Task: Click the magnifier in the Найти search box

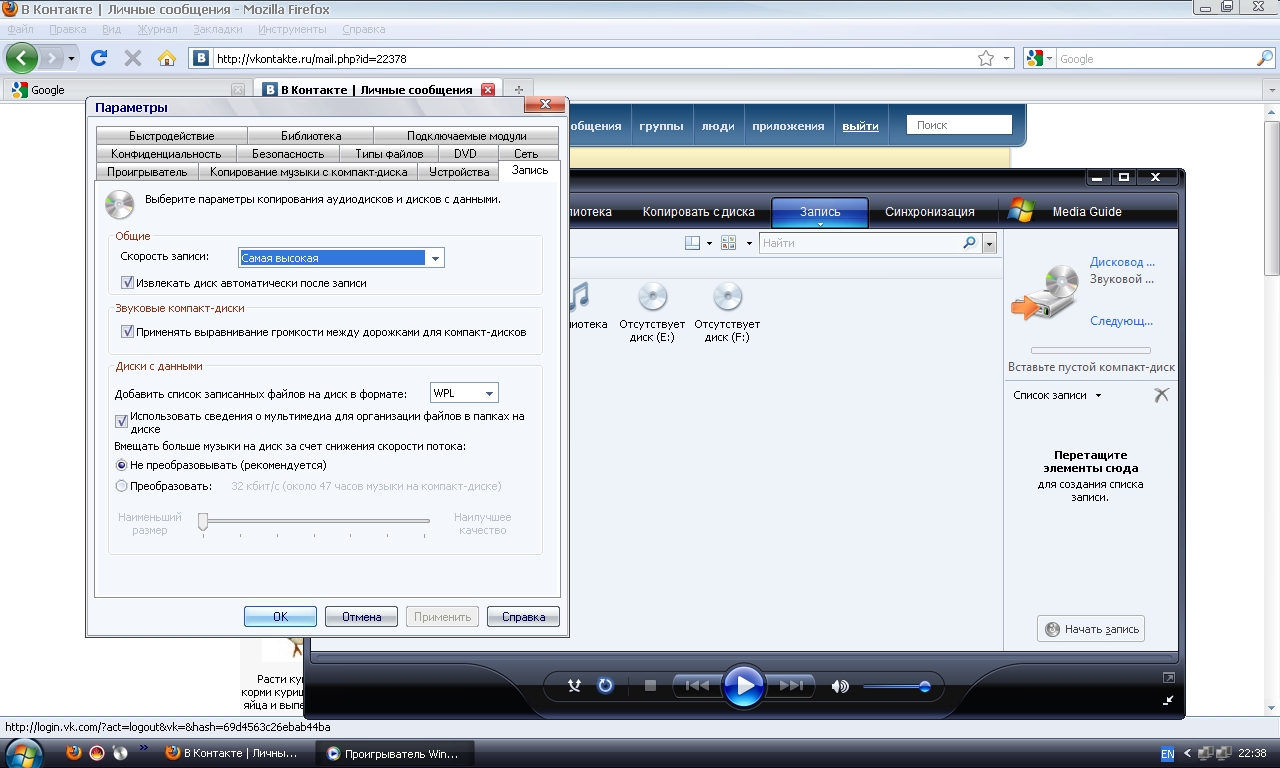Action: pos(969,243)
